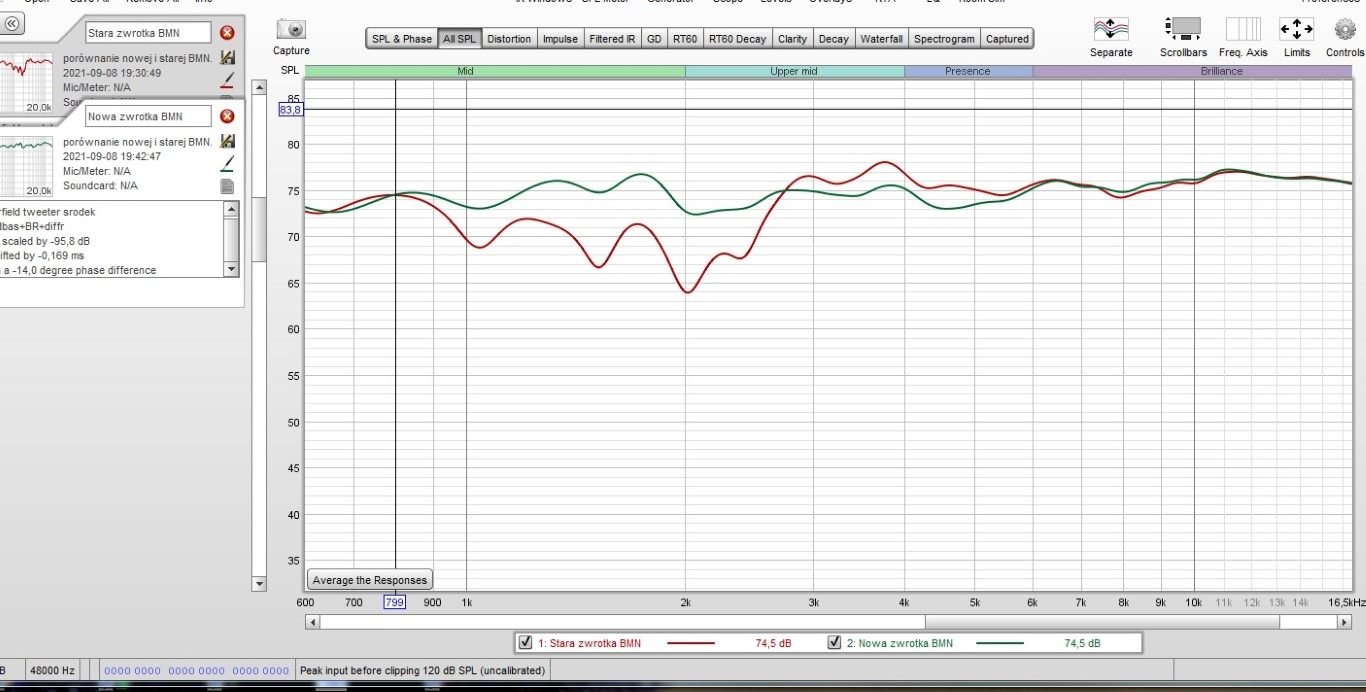Click the Upper mid band label

795,71
